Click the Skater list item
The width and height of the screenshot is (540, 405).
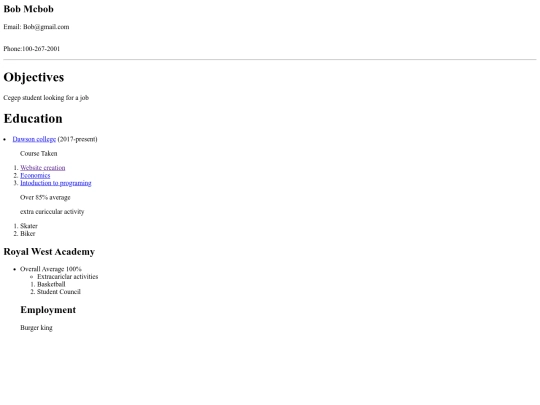[29, 226]
